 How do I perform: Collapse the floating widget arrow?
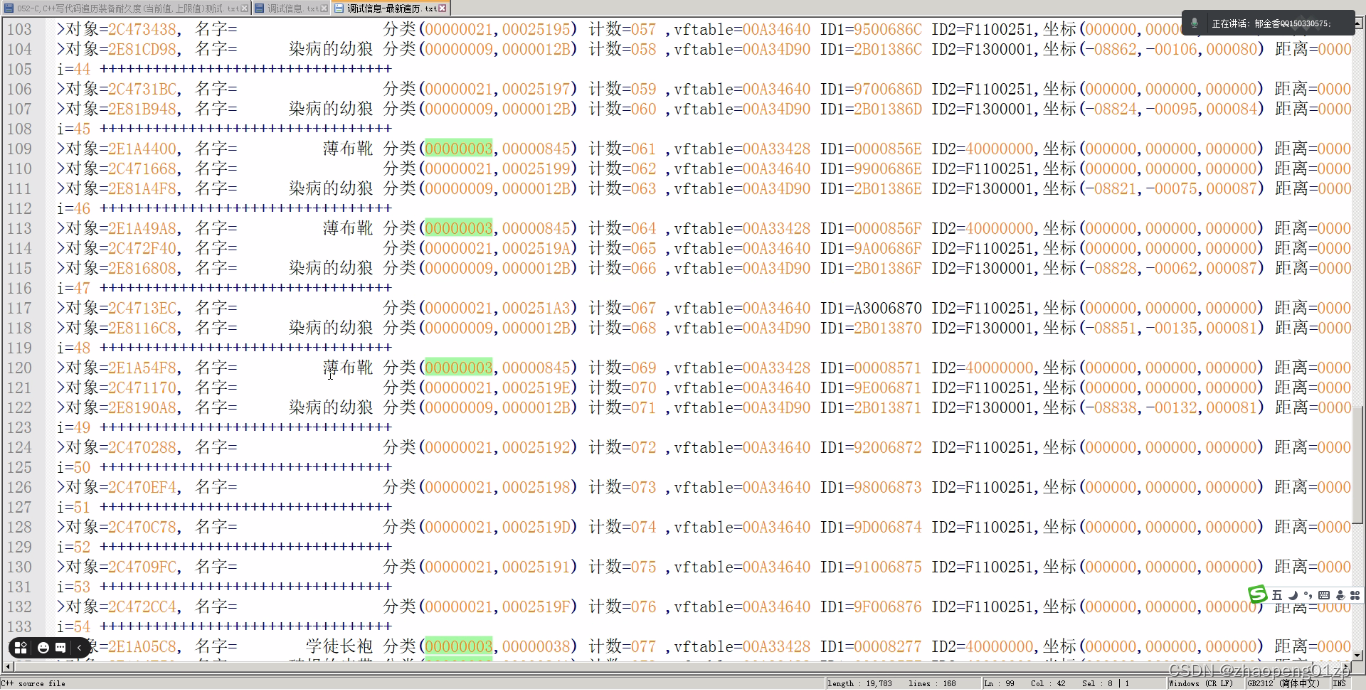[79, 648]
